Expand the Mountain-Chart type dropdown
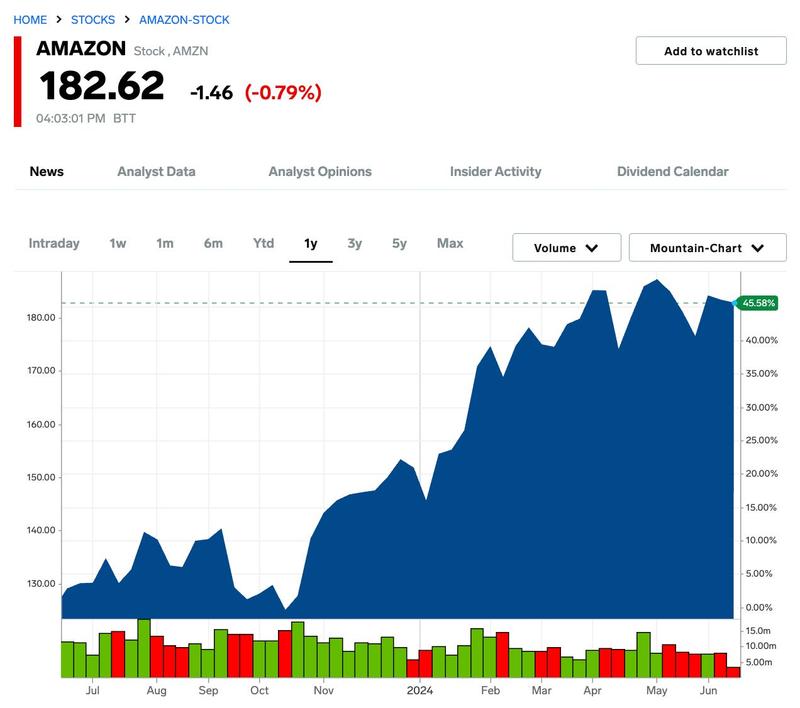 [x=707, y=248]
